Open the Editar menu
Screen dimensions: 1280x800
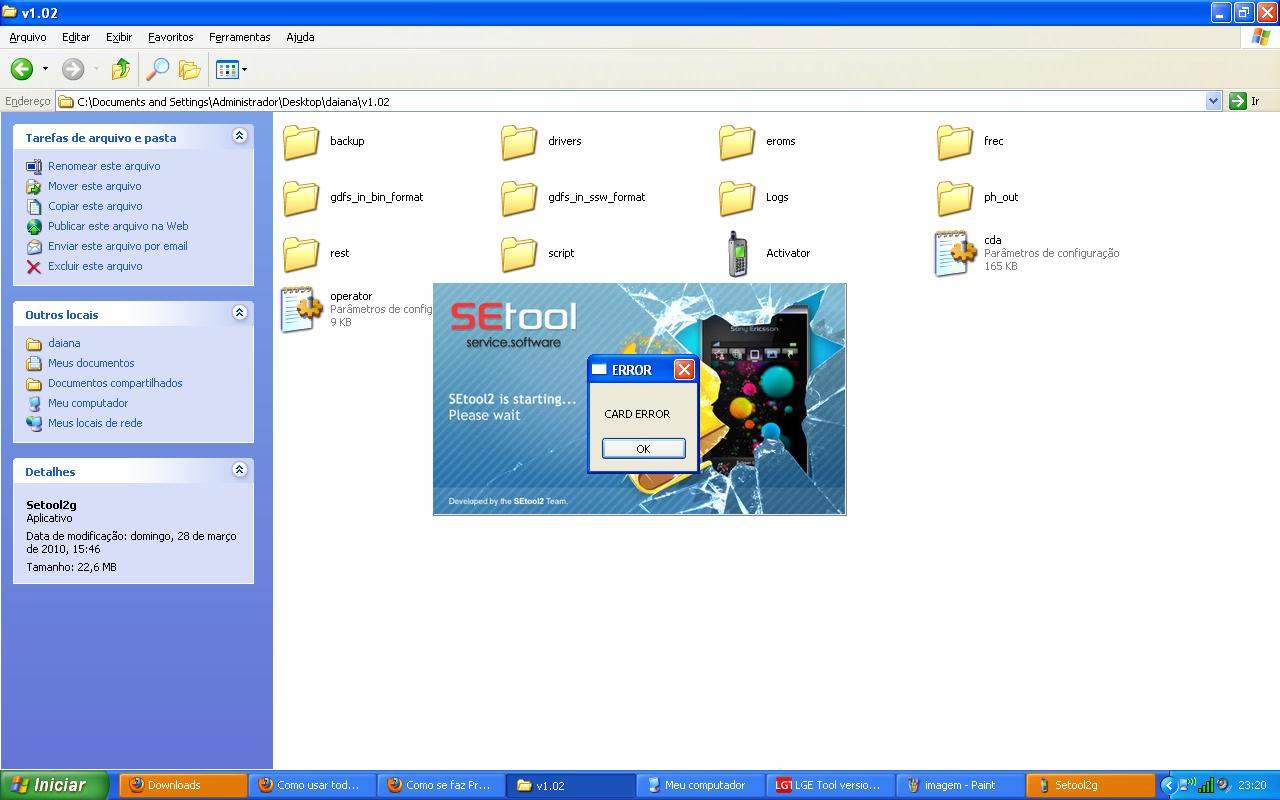pos(76,37)
